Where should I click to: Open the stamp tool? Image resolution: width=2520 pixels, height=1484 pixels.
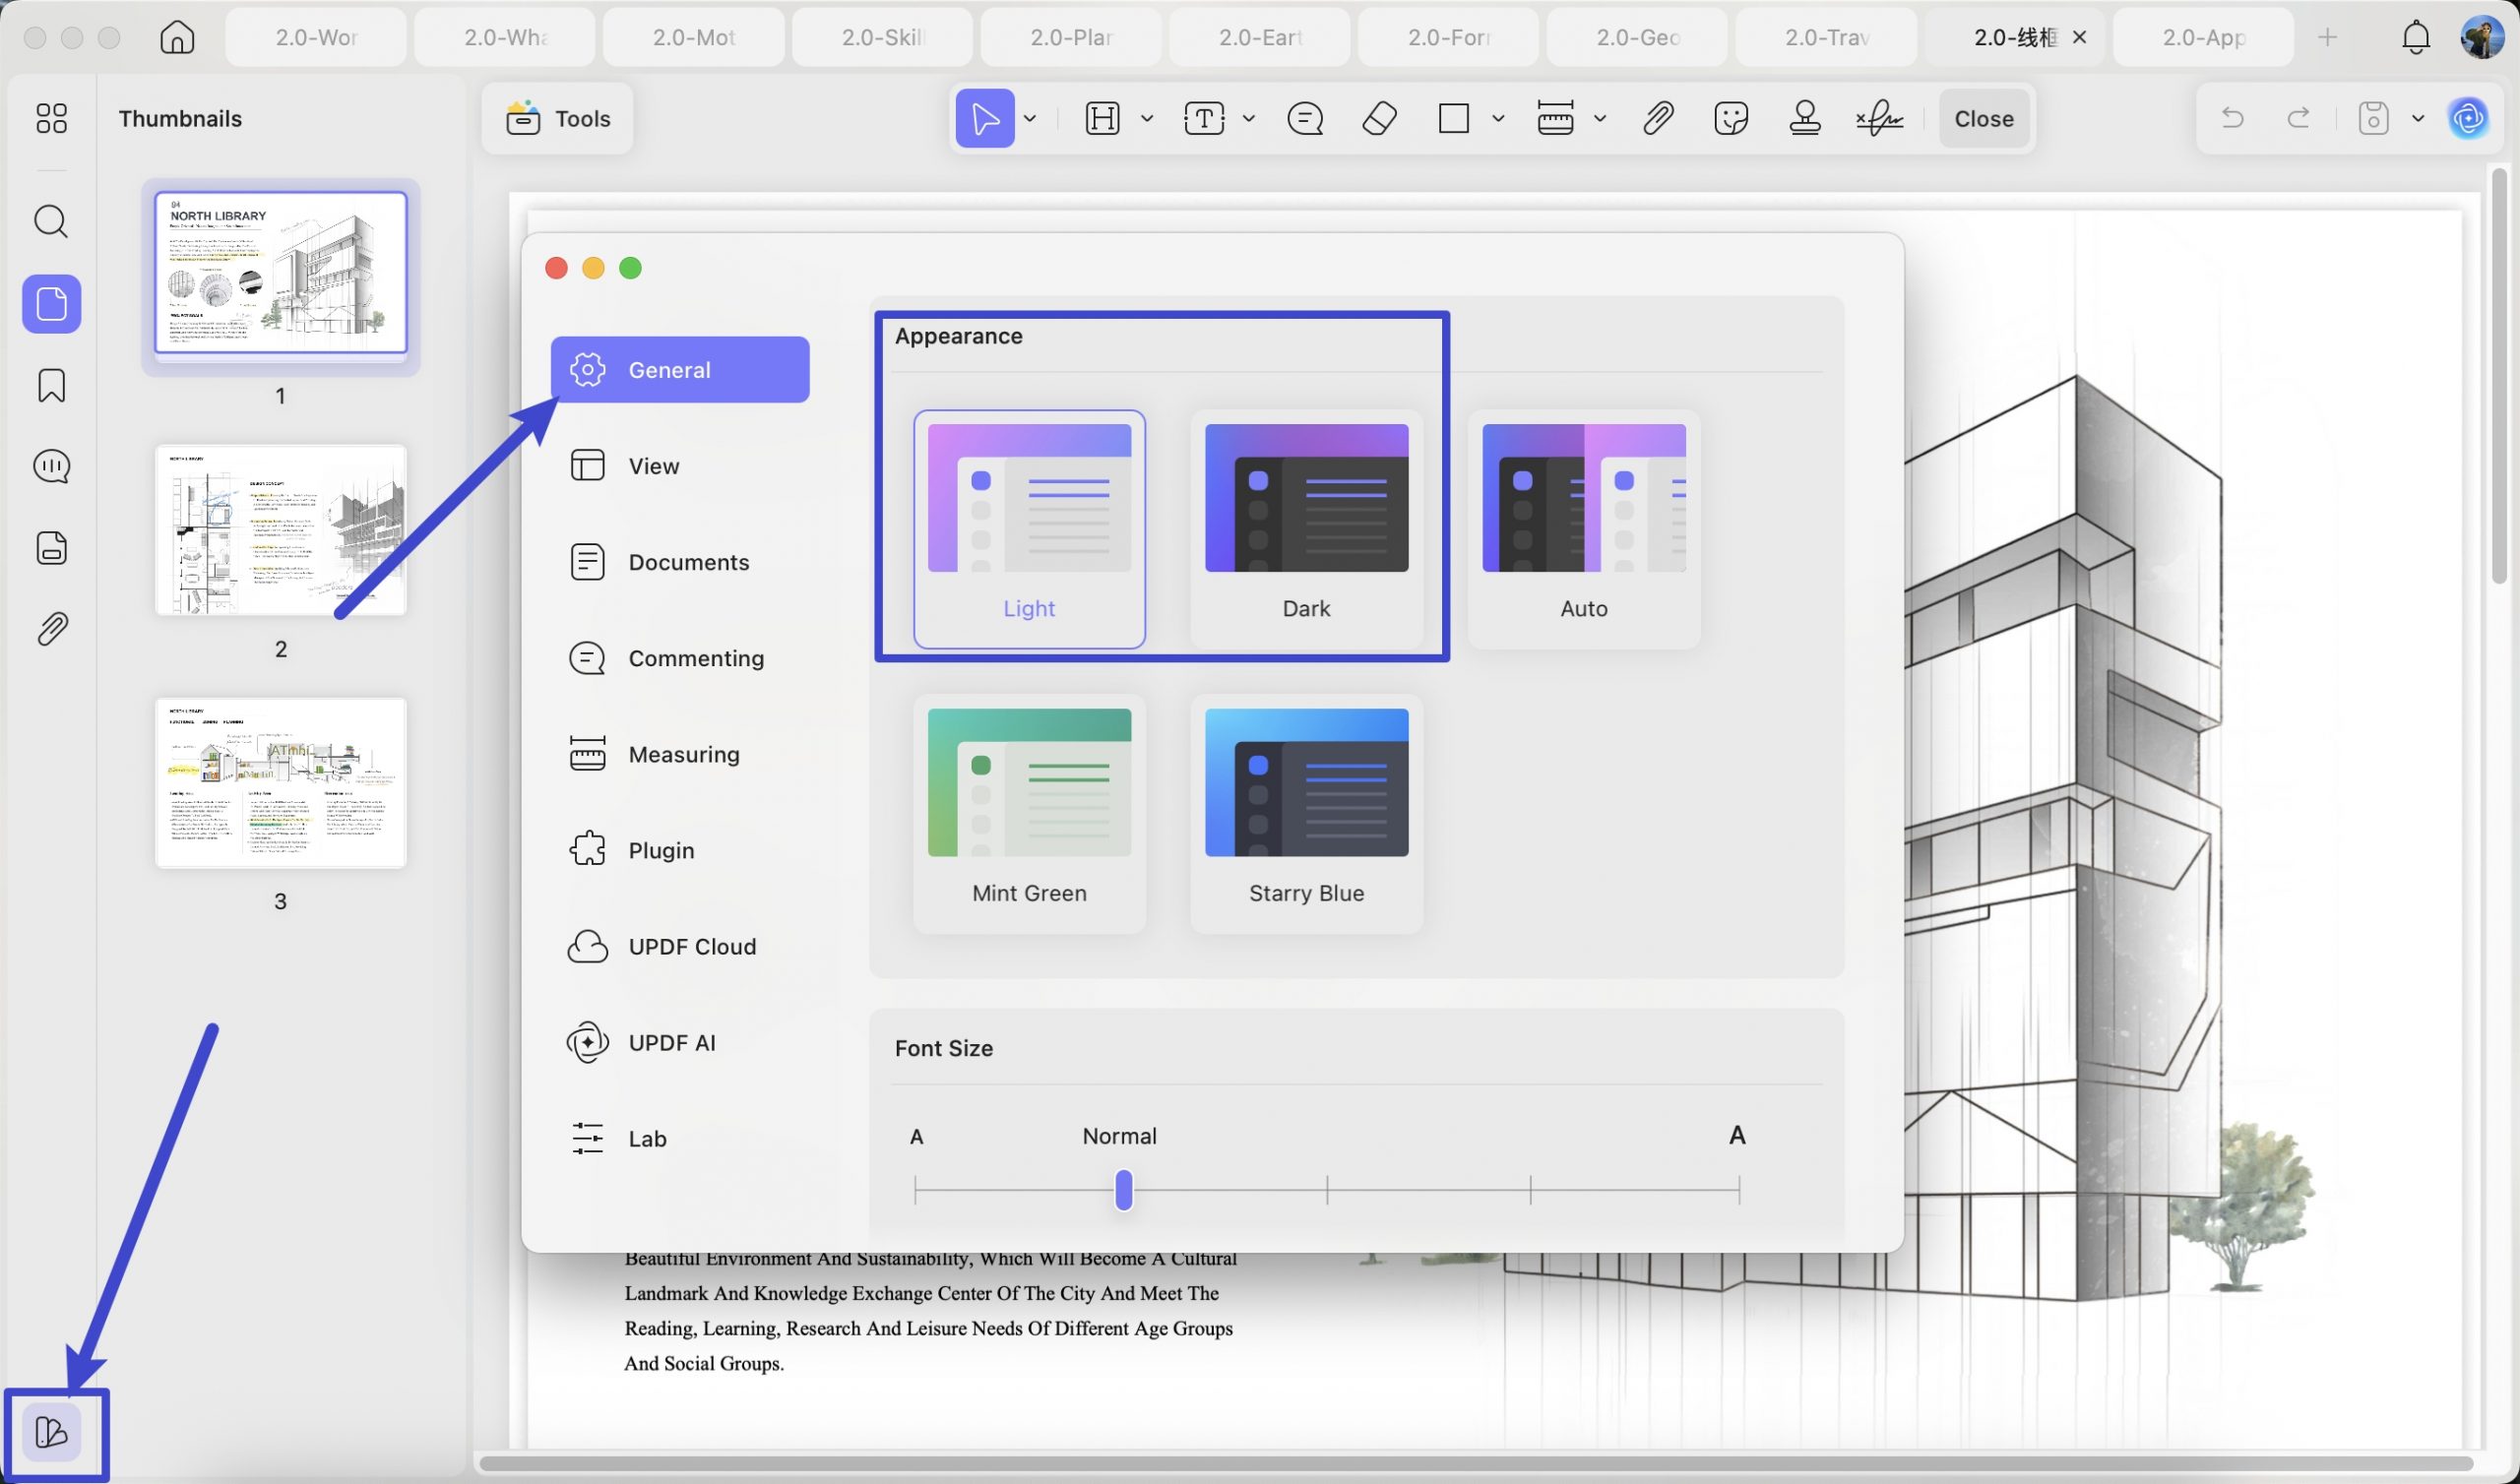tap(1805, 118)
